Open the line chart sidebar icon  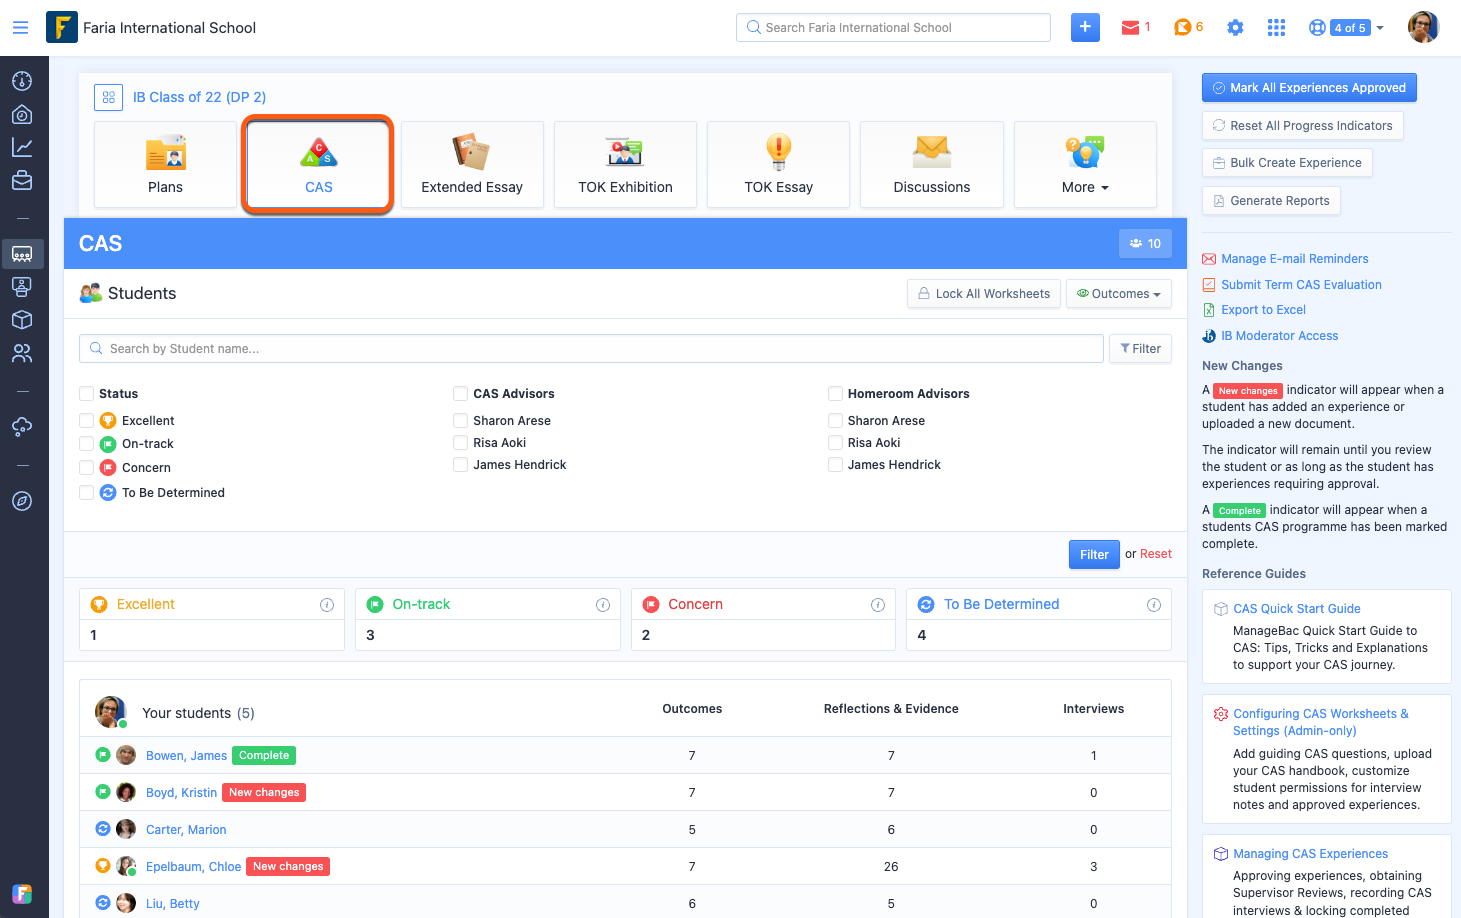click(x=22, y=147)
